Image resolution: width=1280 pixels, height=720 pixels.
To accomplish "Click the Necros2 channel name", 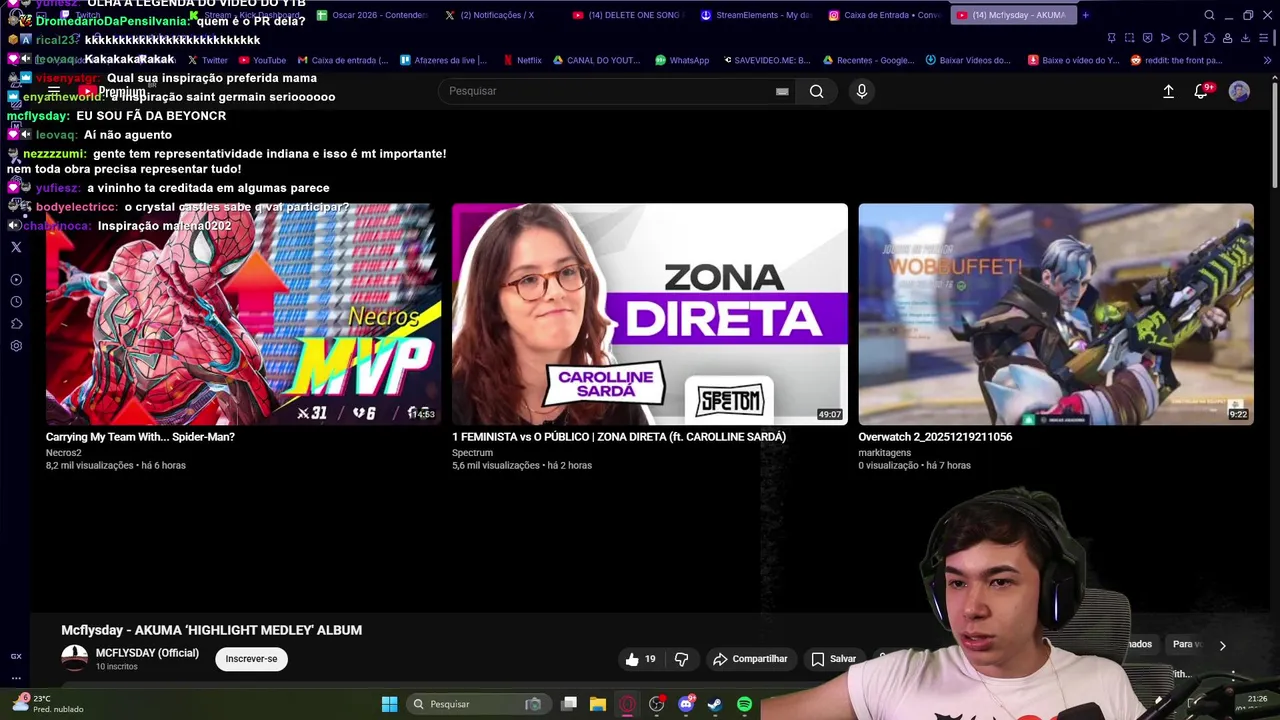I will pyautogui.click(x=63, y=452).
